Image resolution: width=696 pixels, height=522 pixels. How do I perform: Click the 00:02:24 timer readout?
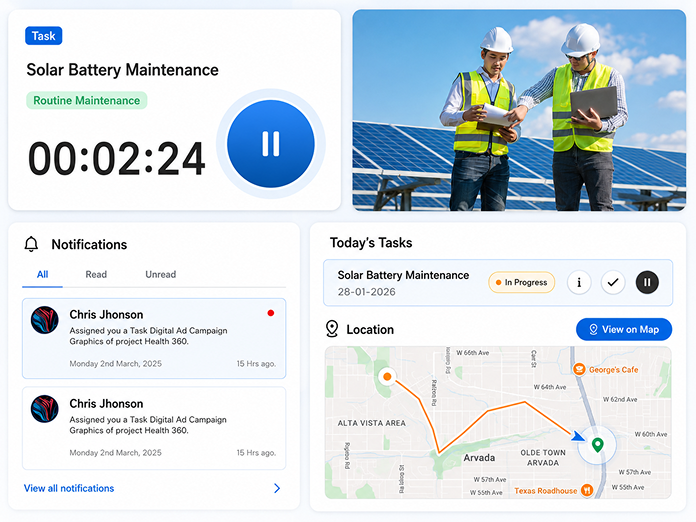117,158
